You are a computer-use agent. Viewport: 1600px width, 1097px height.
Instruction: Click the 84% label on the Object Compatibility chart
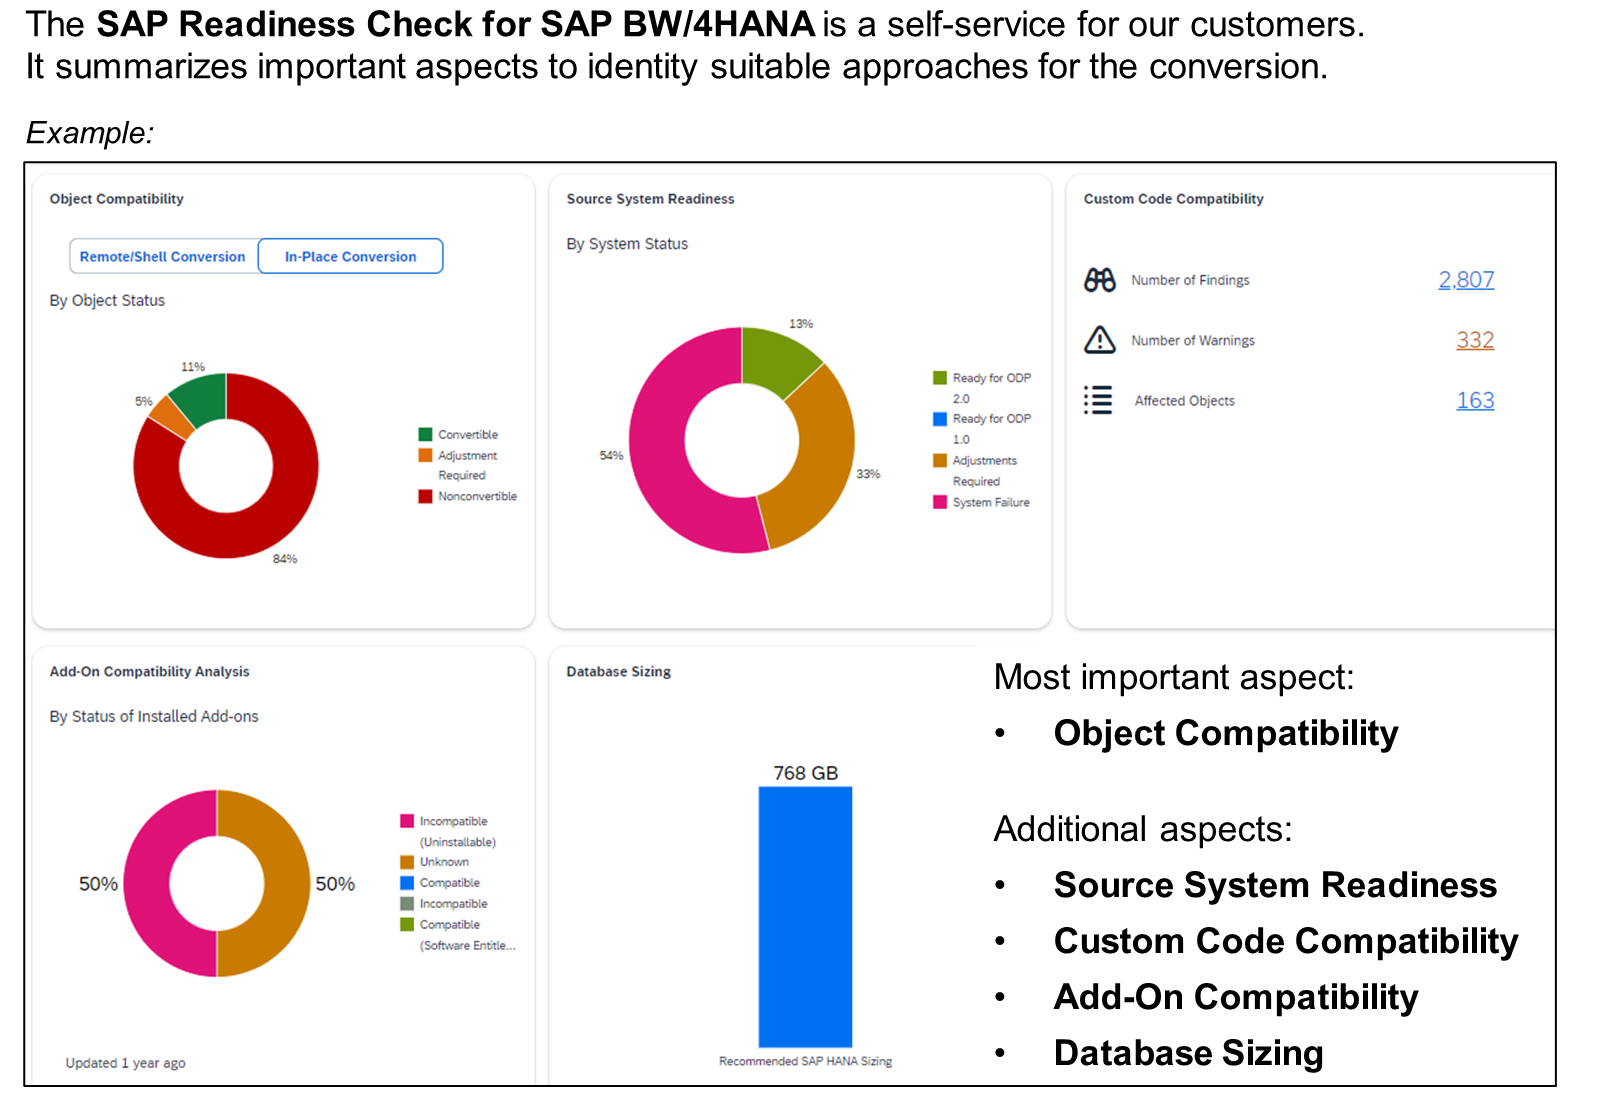coord(285,559)
